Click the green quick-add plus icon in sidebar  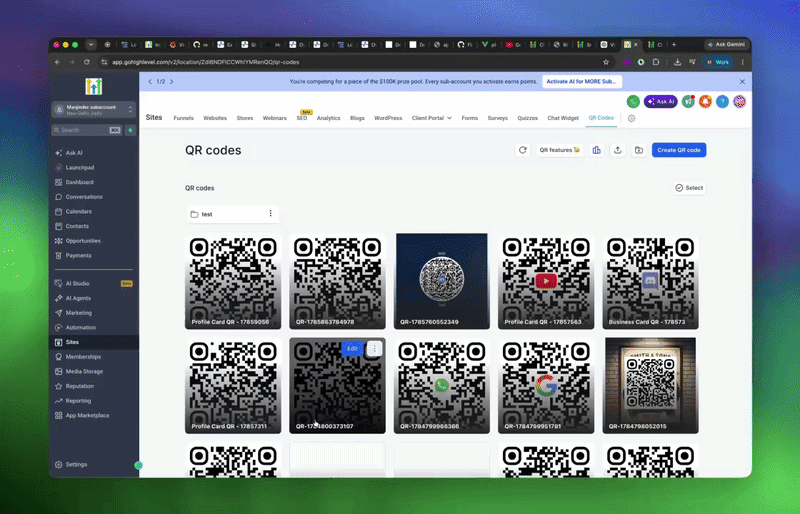(x=131, y=130)
